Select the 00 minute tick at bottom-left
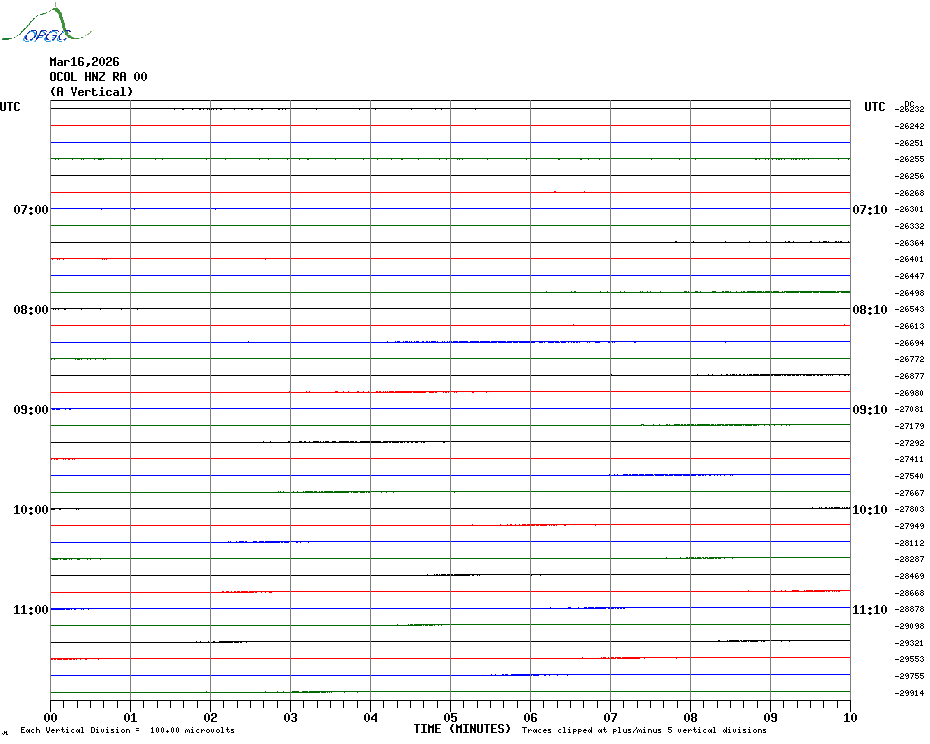 (x=51, y=717)
